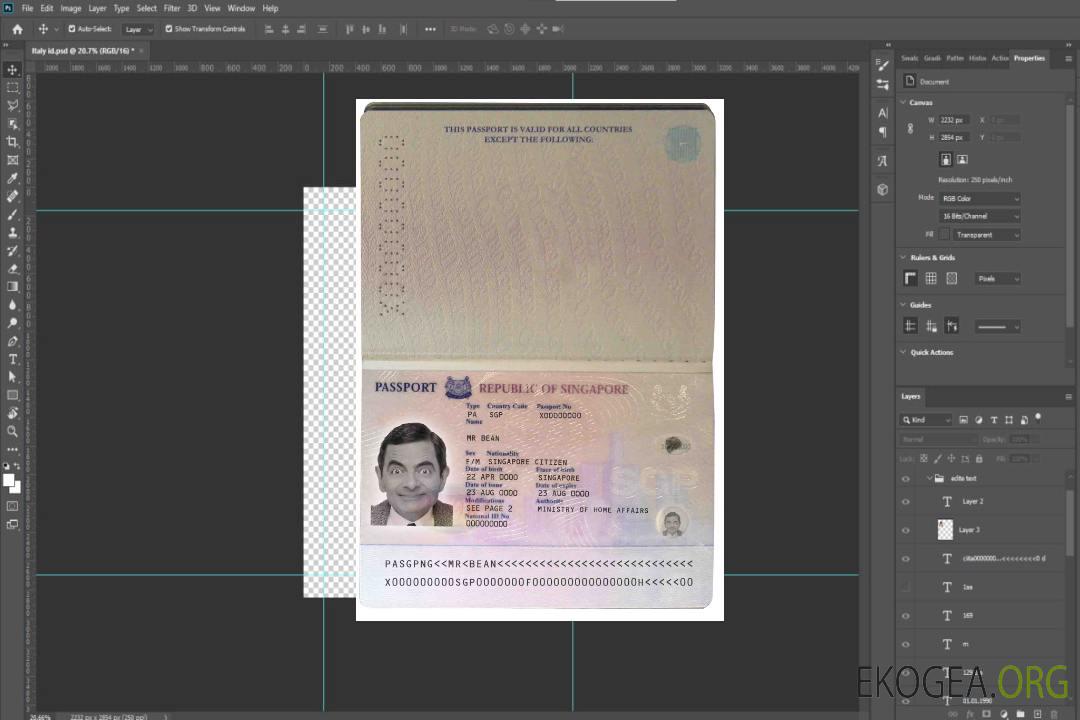Create a new layer in Layers panel
1080x720 pixels.
click(1037, 714)
